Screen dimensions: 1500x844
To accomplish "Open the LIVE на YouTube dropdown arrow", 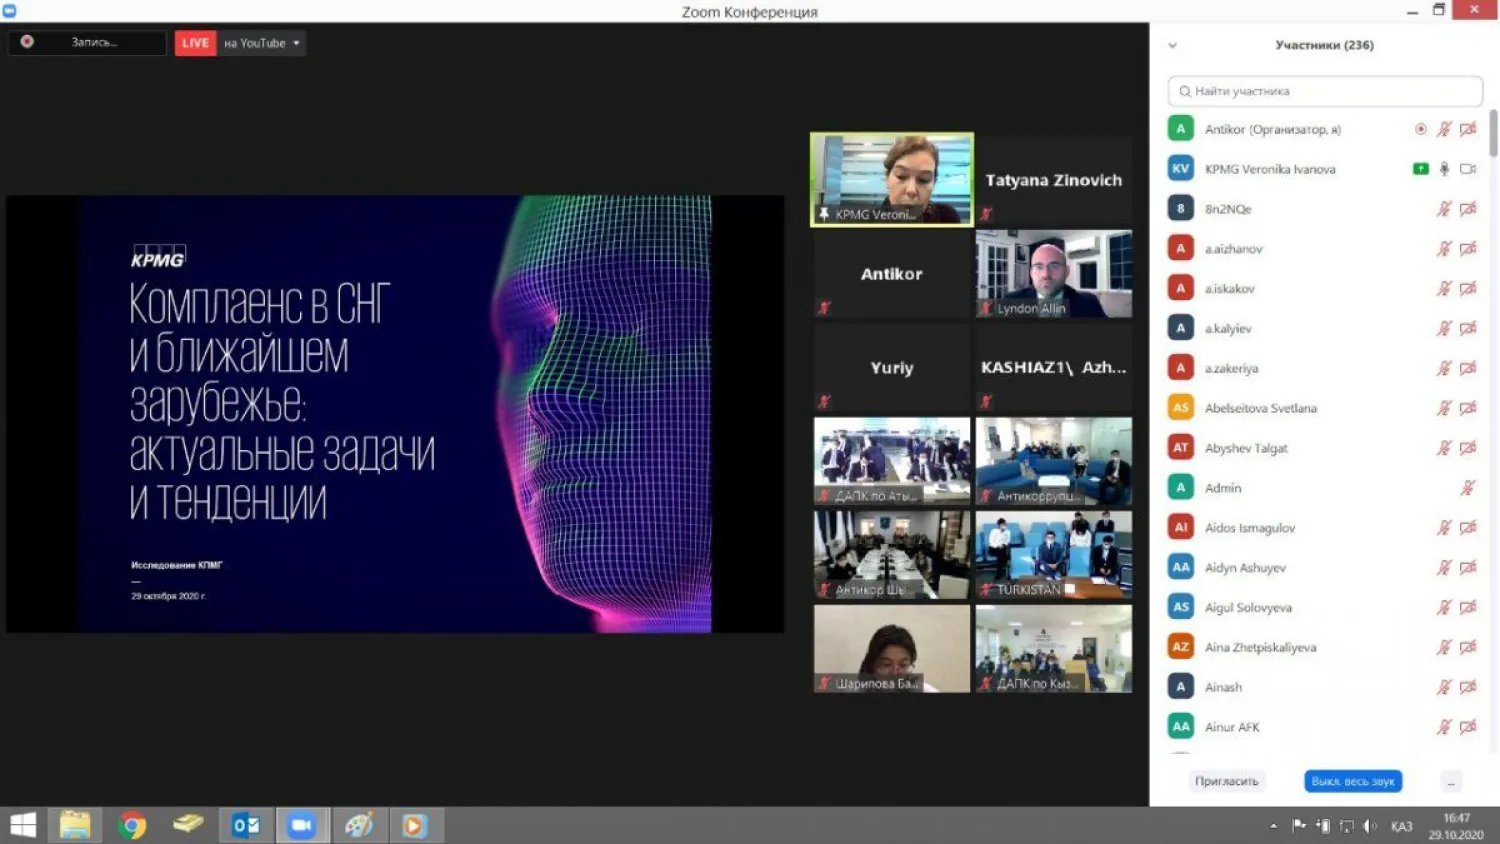I will (296, 43).
